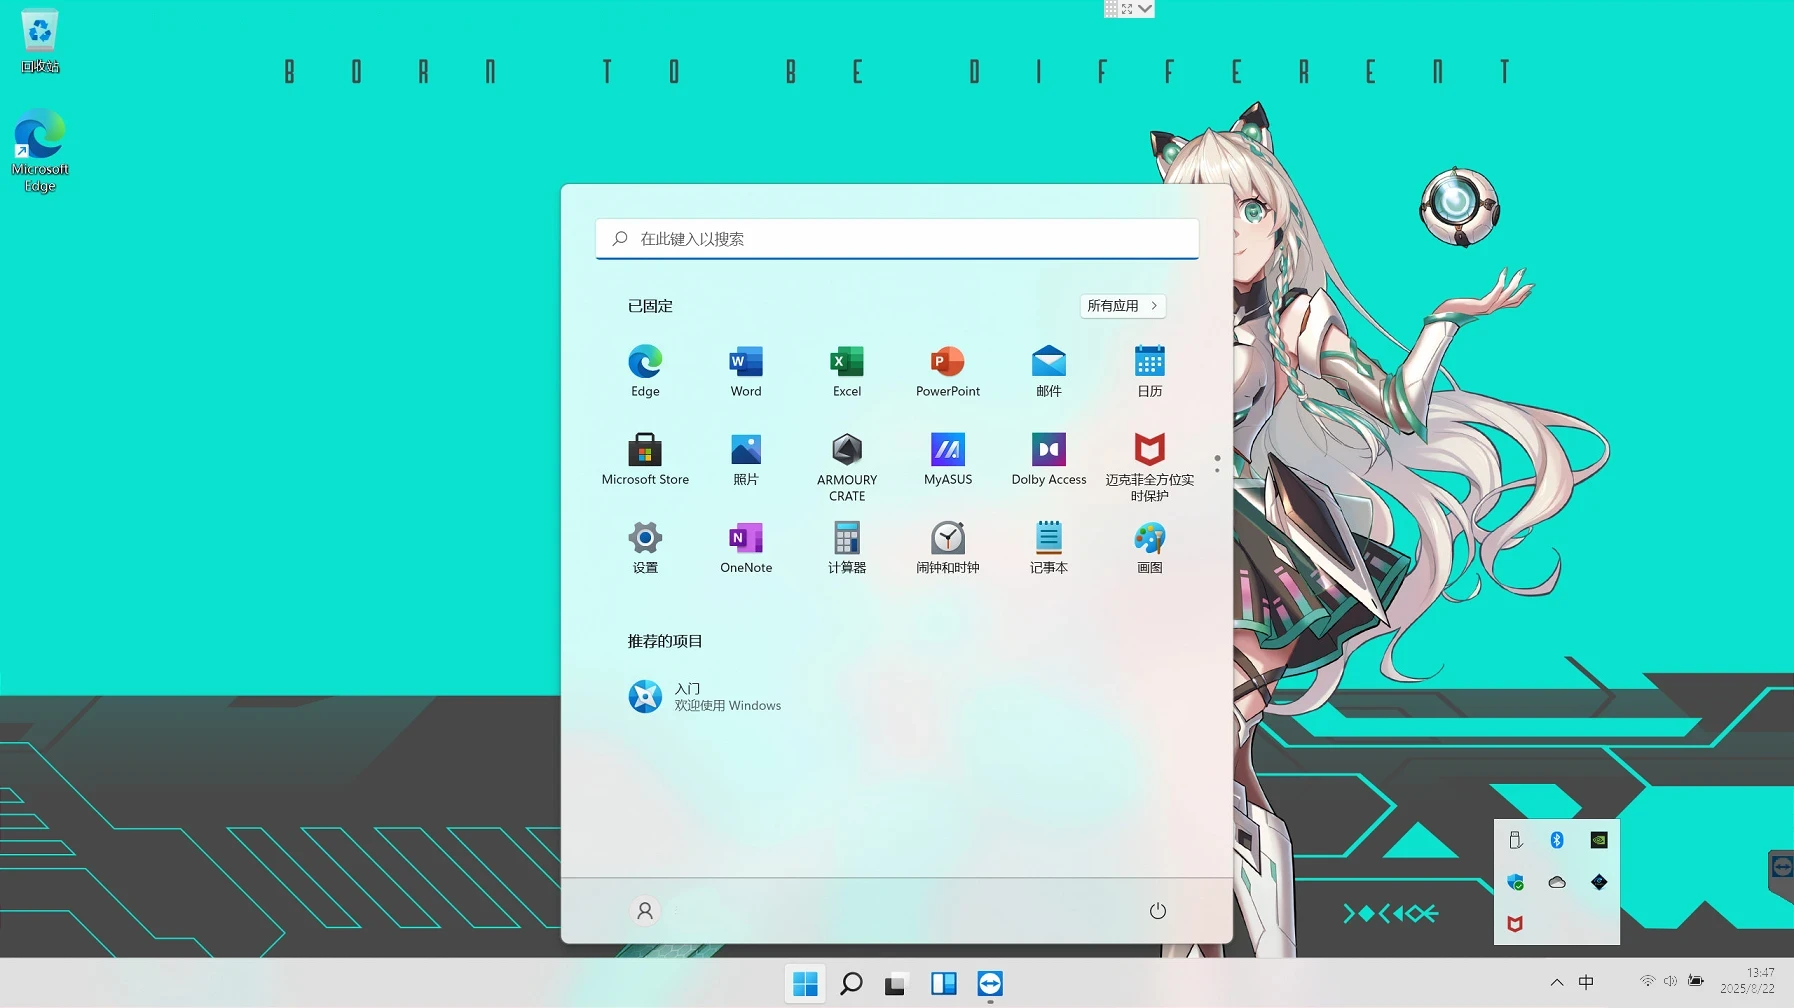The image size is (1794, 1008).
Task: Open Task View on the taskbar
Action: (x=896, y=984)
